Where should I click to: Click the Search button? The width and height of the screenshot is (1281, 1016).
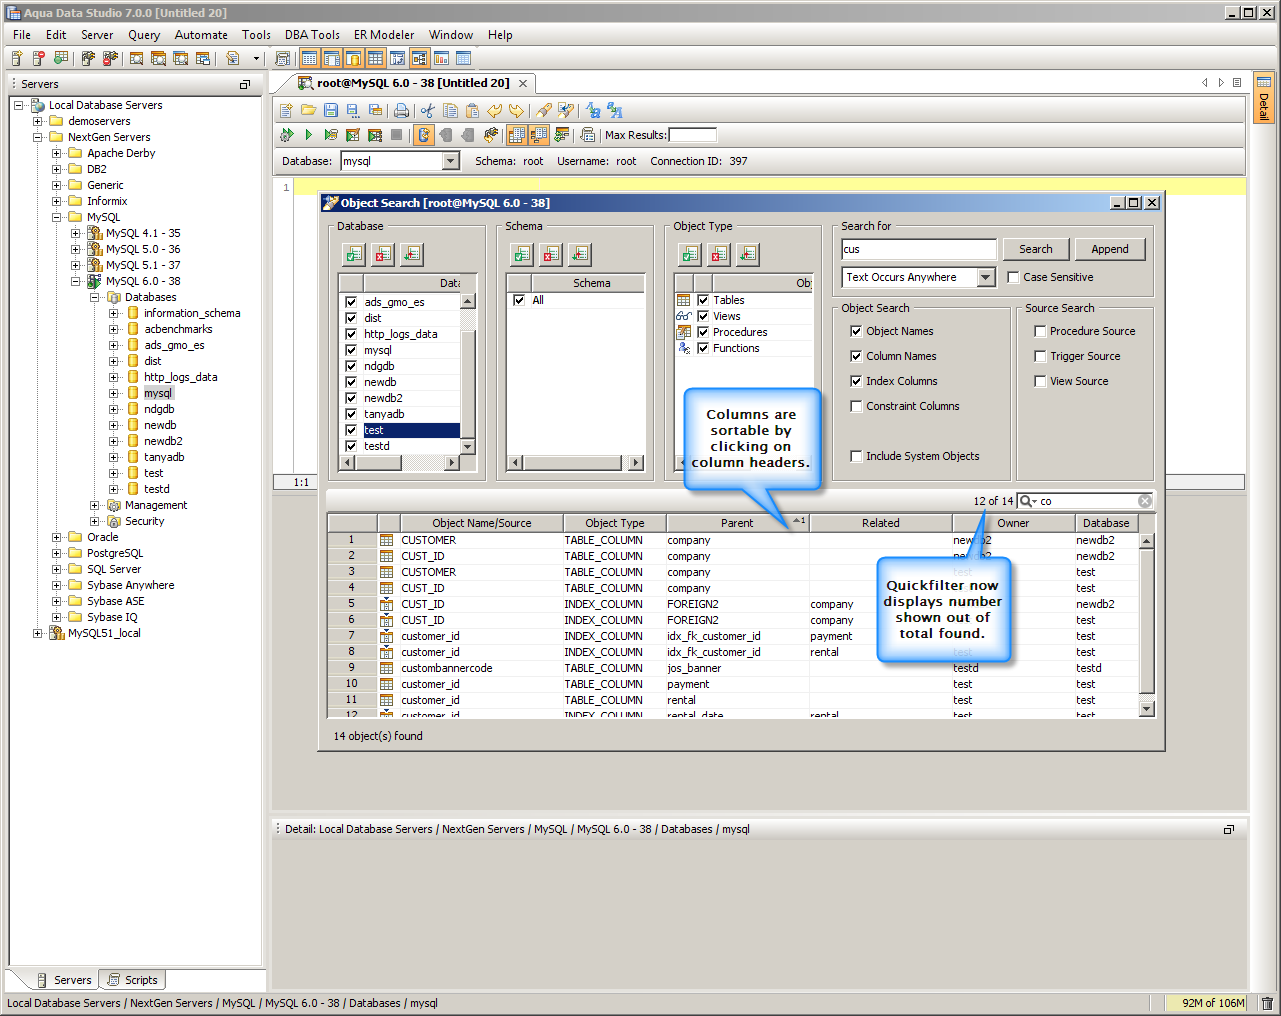tap(1035, 249)
